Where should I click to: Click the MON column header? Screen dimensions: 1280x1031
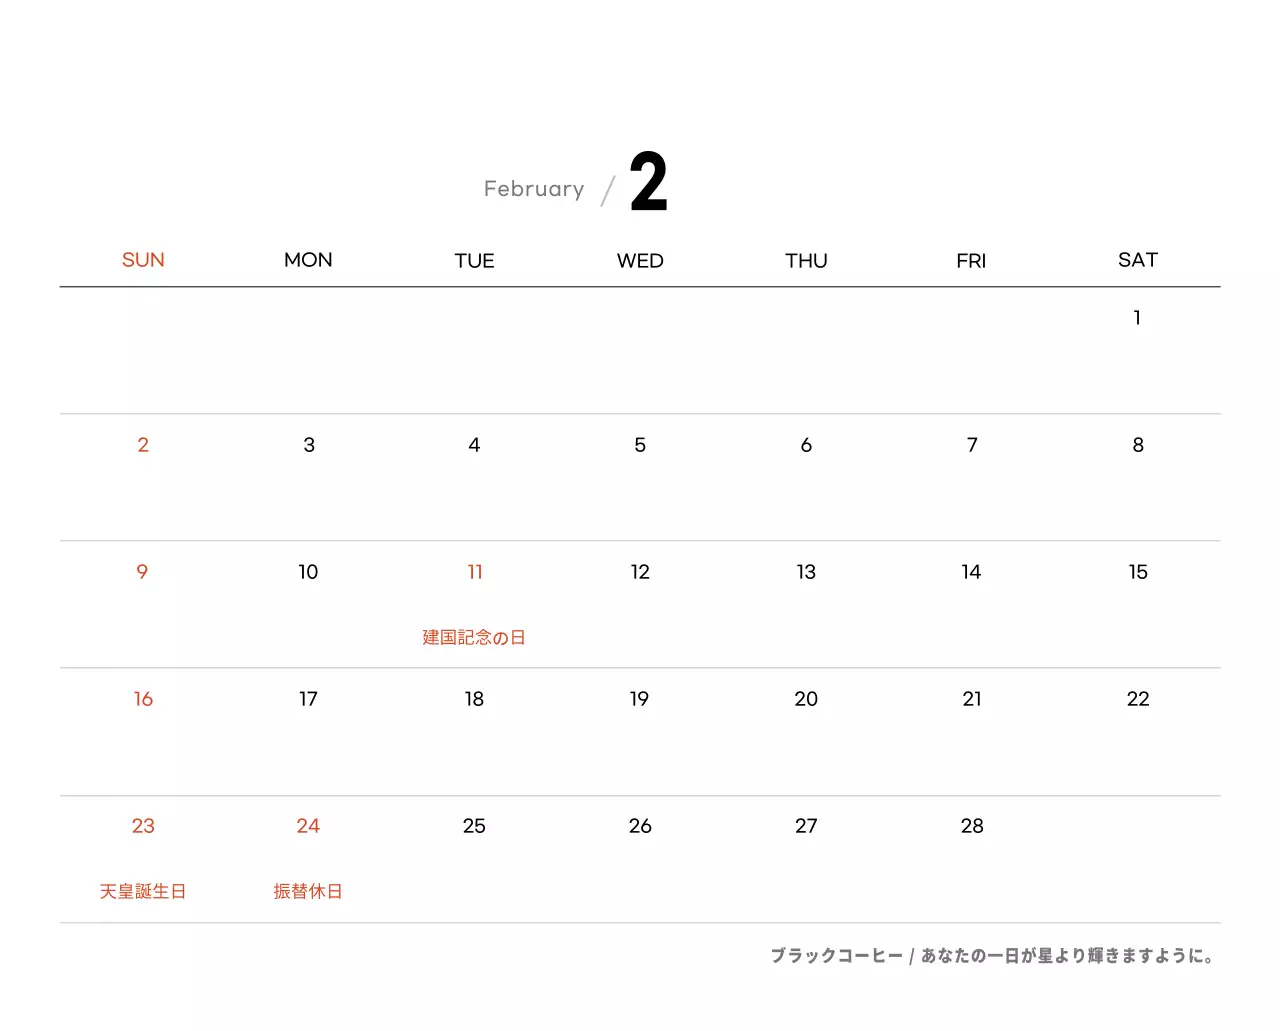point(308,260)
